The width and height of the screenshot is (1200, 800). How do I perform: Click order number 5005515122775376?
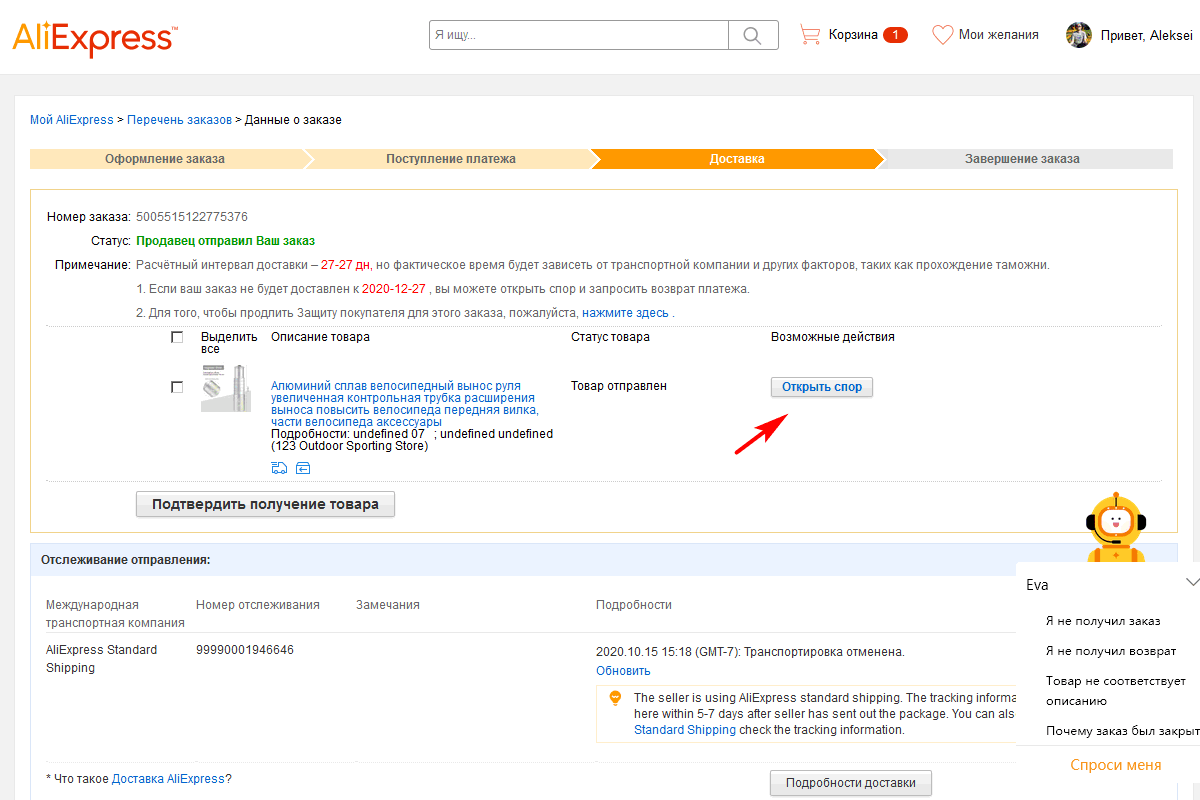[192, 217]
